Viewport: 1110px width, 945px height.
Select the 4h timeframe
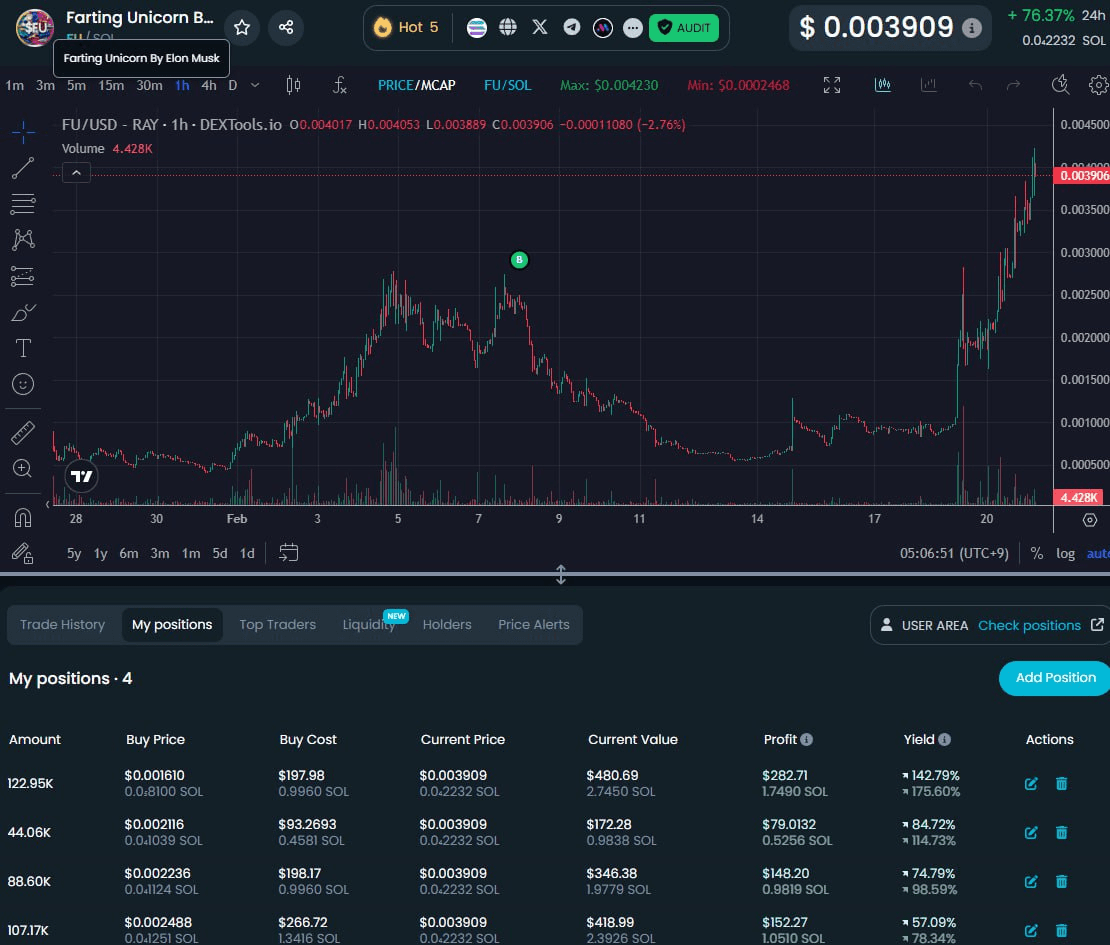(209, 86)
